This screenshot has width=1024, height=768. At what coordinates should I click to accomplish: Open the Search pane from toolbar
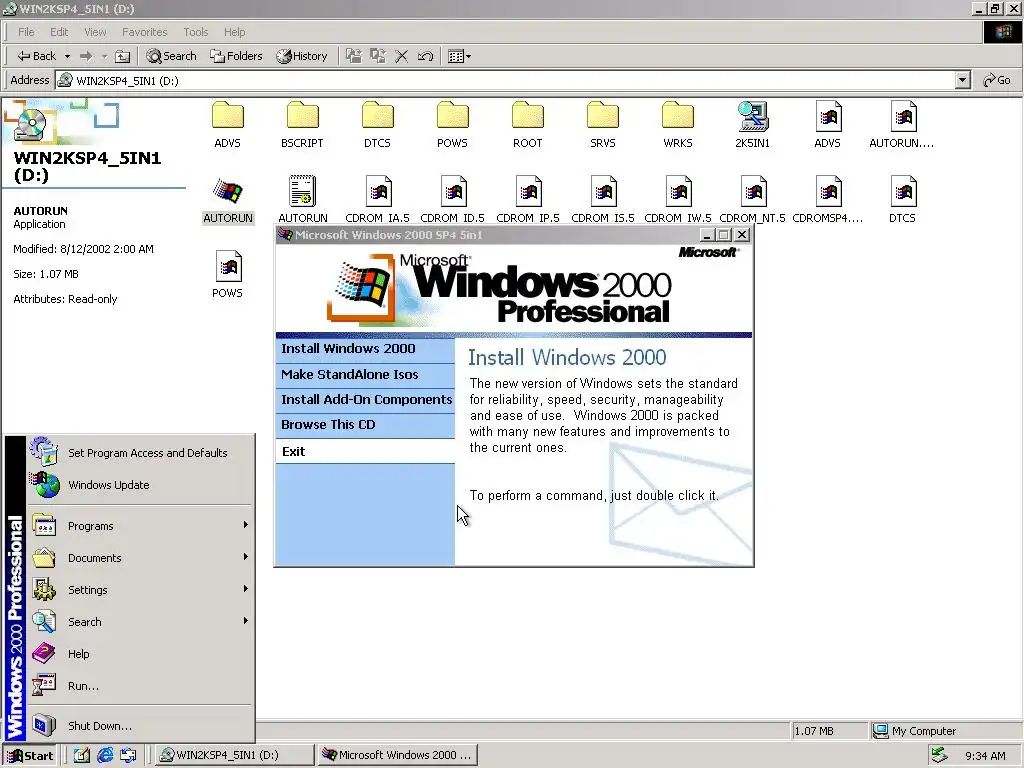172,56
